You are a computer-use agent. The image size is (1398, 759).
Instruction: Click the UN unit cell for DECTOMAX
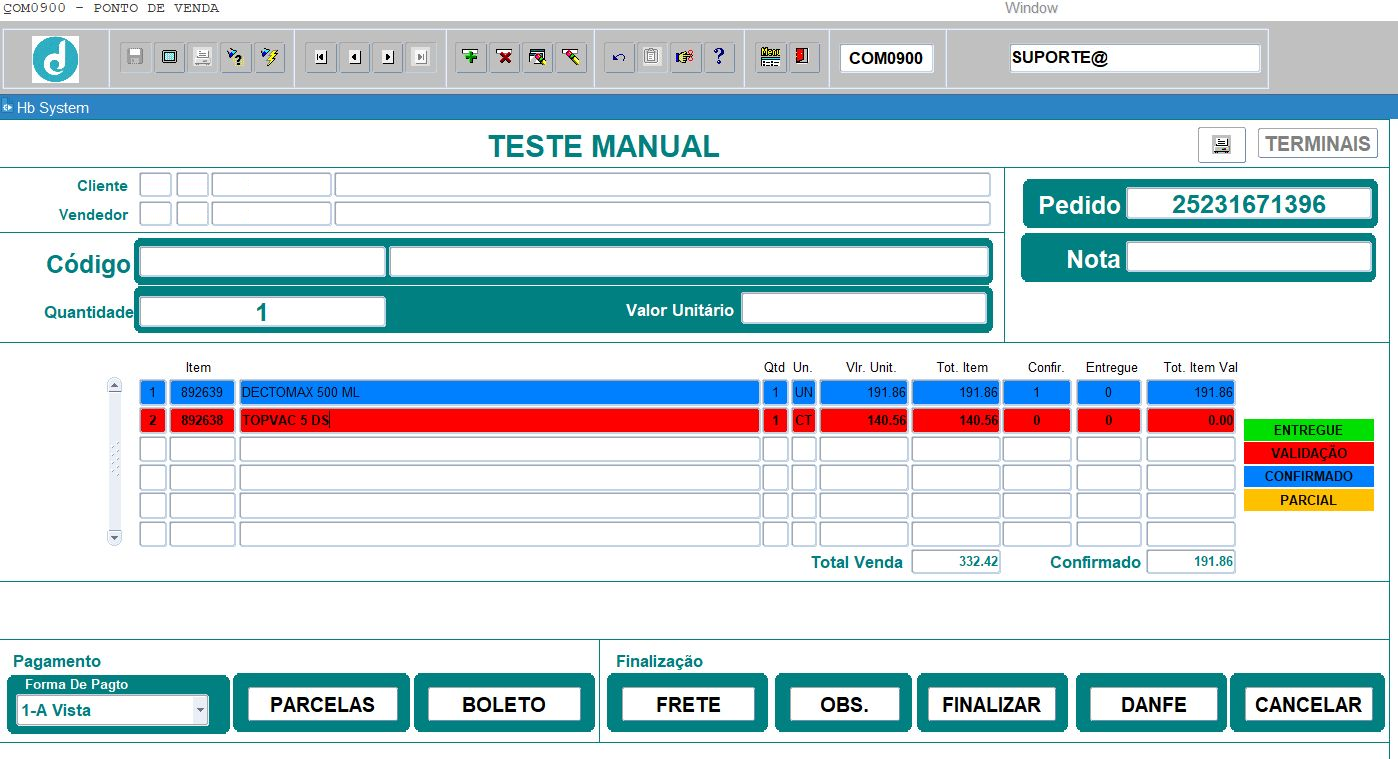[x=804, y=393]
